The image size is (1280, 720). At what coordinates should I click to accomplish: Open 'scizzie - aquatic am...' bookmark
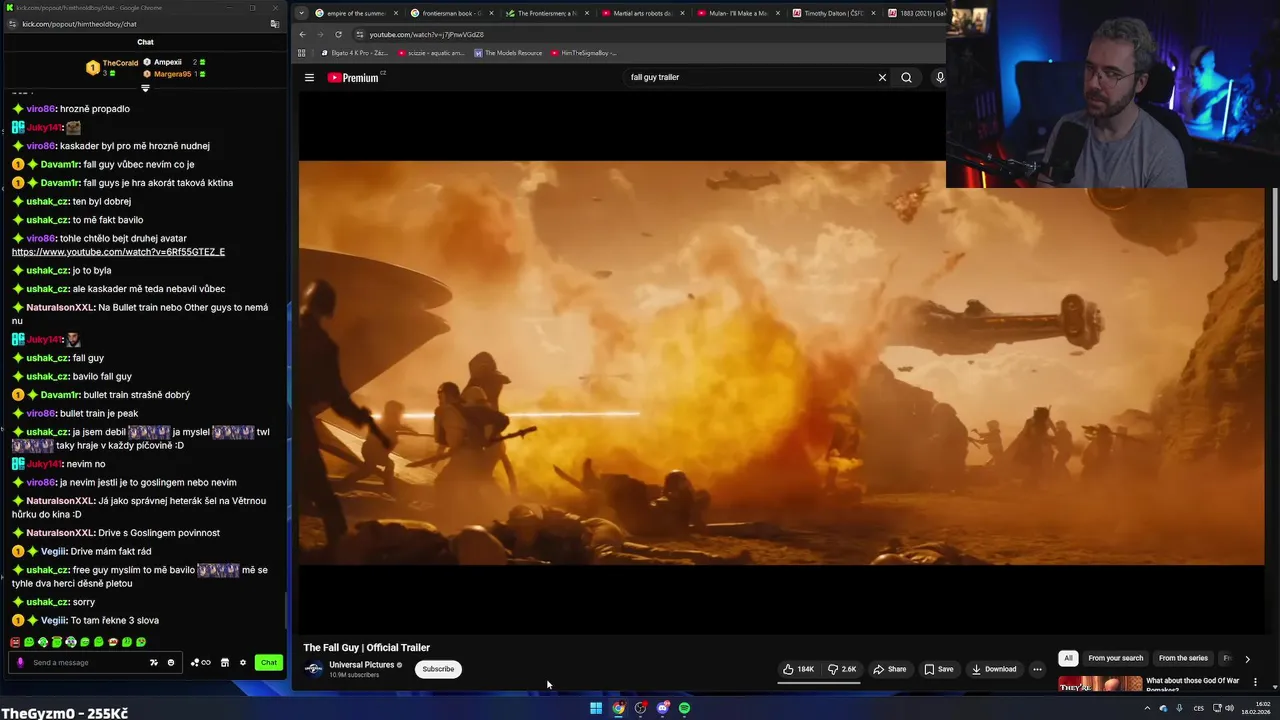431,53
